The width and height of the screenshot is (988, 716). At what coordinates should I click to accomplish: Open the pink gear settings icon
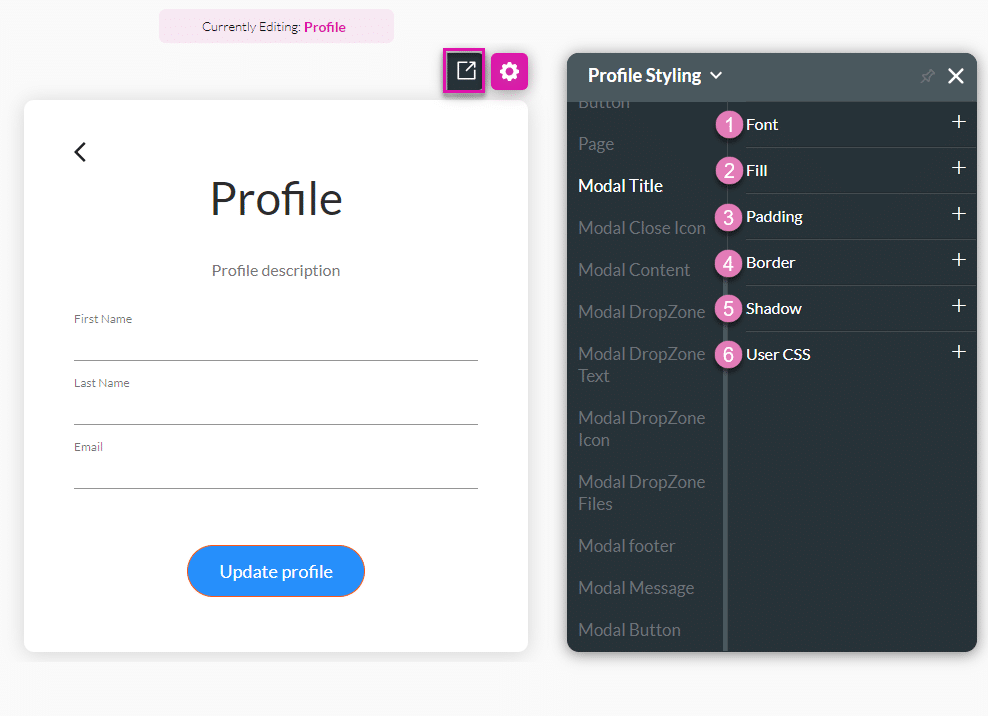[x=509, y=71]
